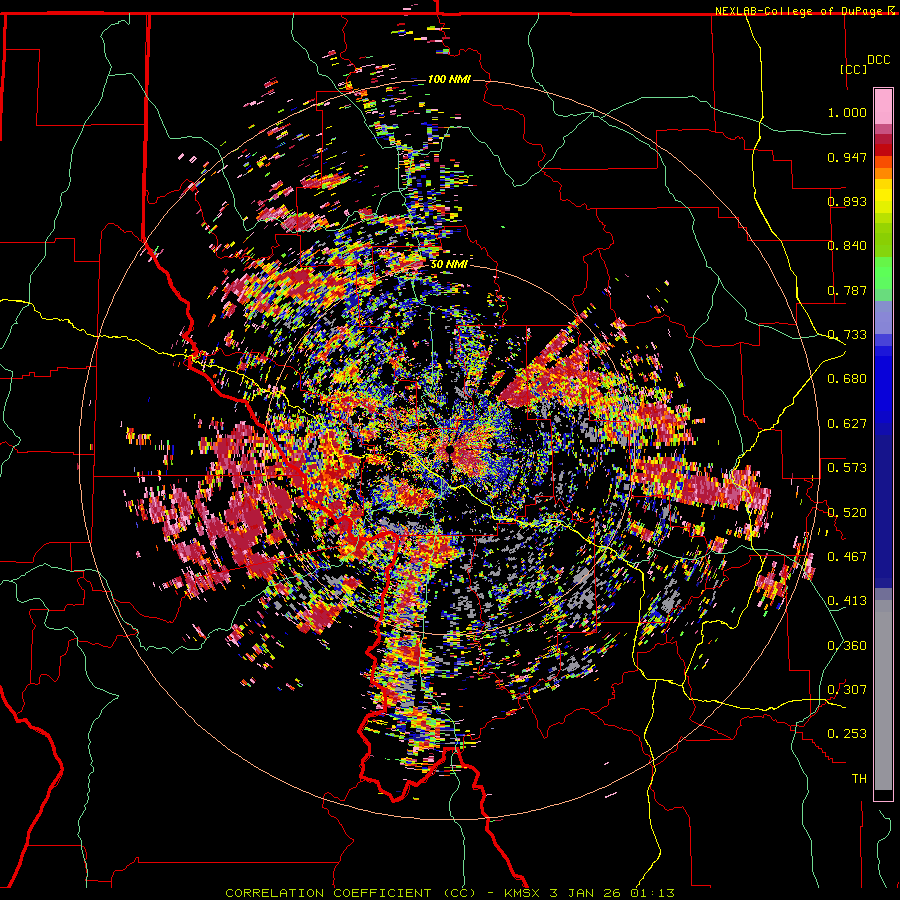Click the 0.893 legend value
900x900 pixels.
click(x=847, y=201)
